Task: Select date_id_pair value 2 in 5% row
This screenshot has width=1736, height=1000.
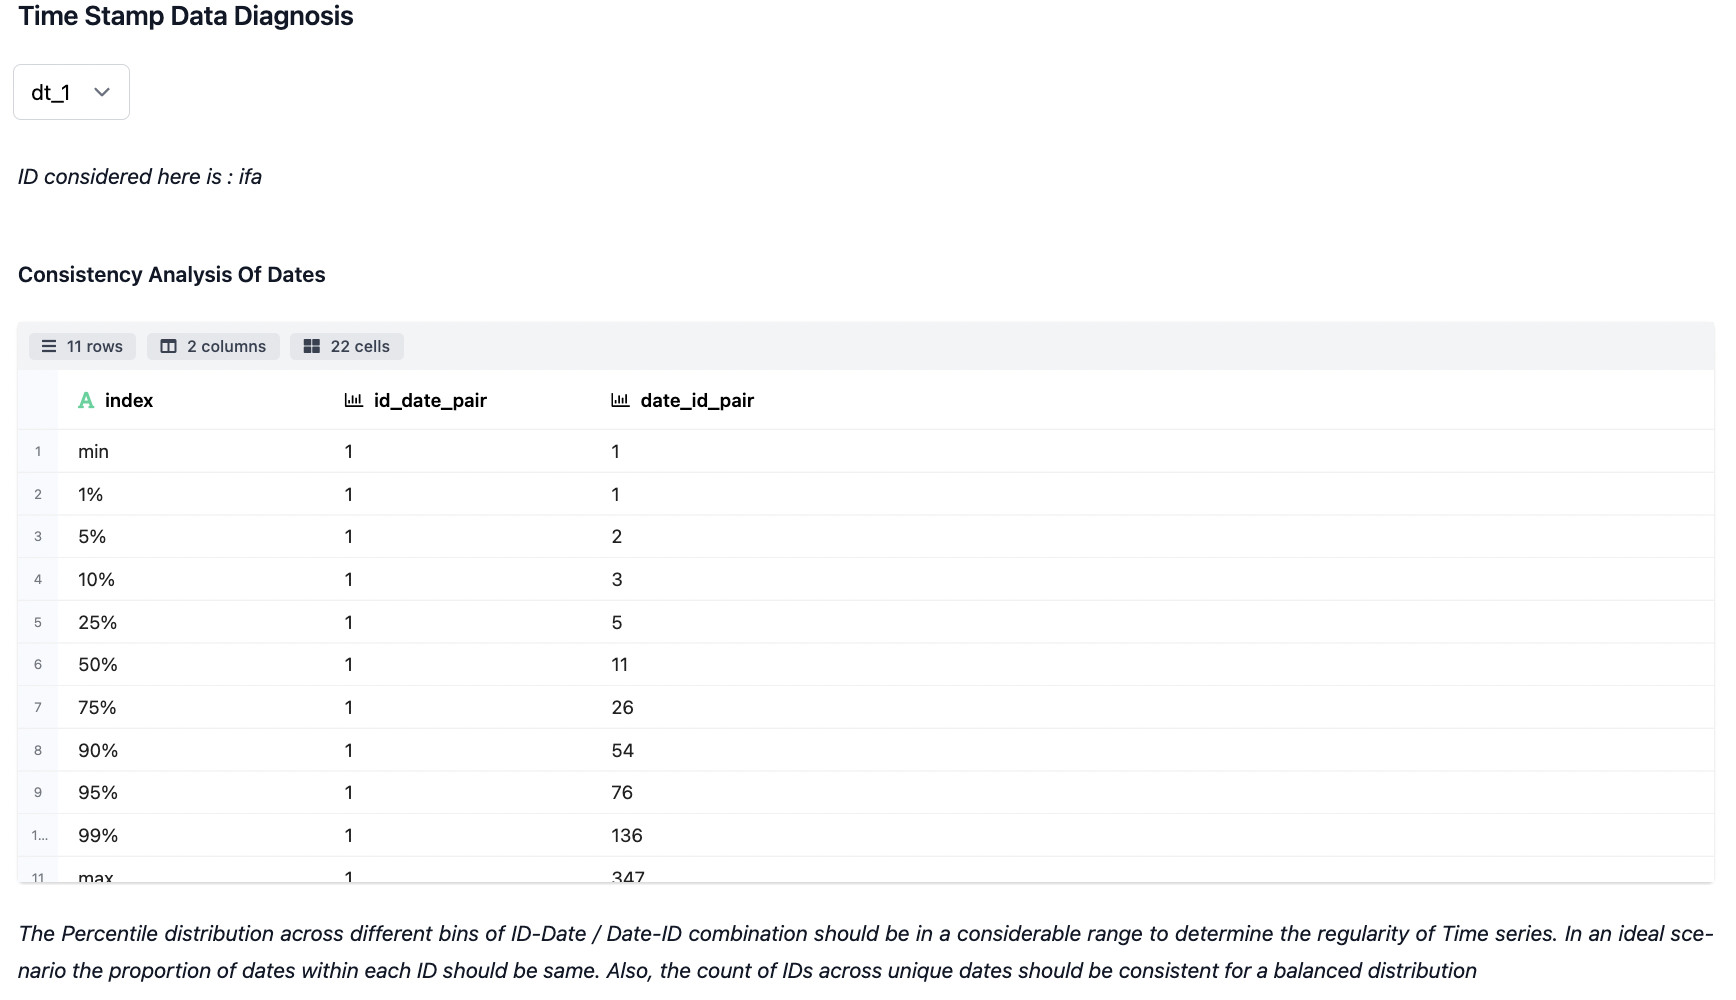Action: pyautogui.click(x=617, y=537)
